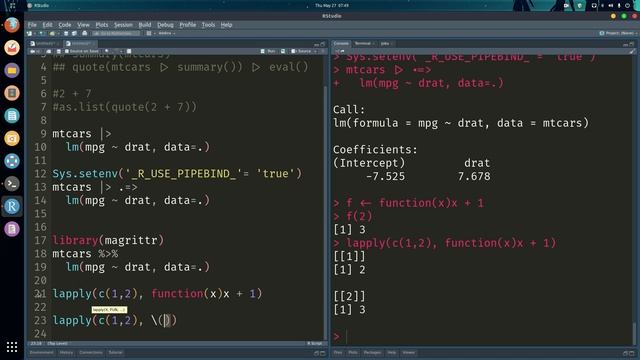Screen dimensions: 640x360
Task: Open the help lifebuoy icon in the dock
Action: [12, 161]
